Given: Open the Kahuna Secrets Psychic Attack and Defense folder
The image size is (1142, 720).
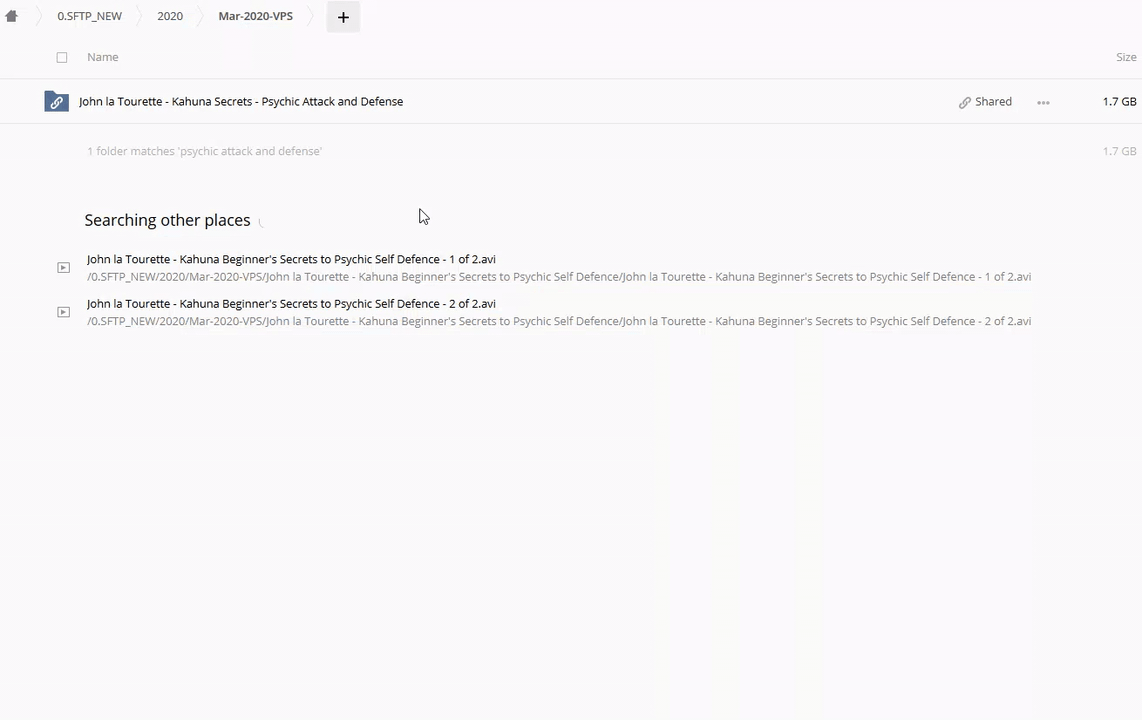Looking at the screenshot, I should coord(241,102).
